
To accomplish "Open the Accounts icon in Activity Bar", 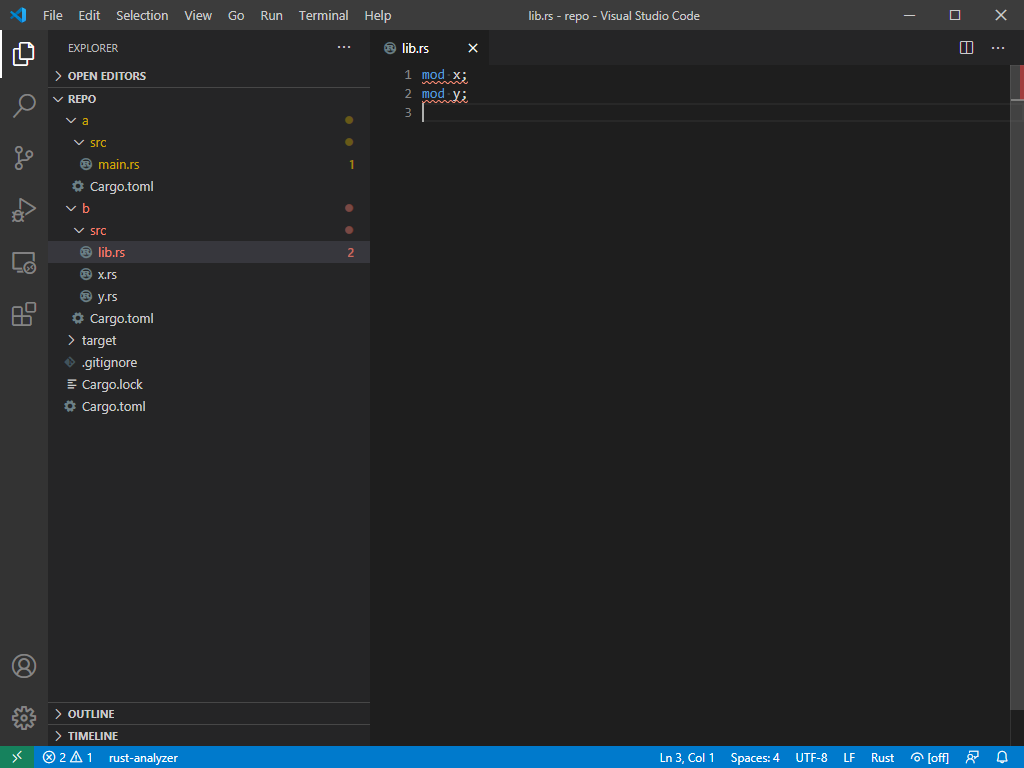I will pyautogui.click(x=23, y=666).
